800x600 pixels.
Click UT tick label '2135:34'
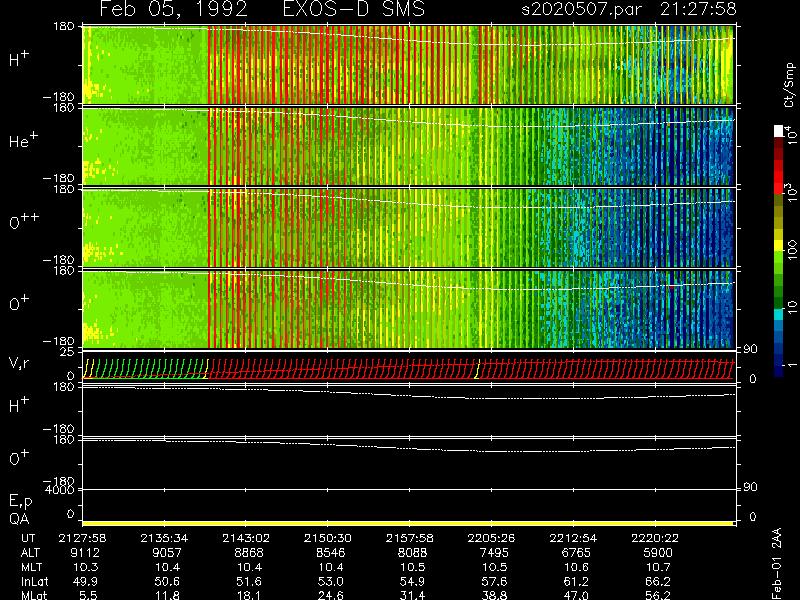tap(164, 538)
